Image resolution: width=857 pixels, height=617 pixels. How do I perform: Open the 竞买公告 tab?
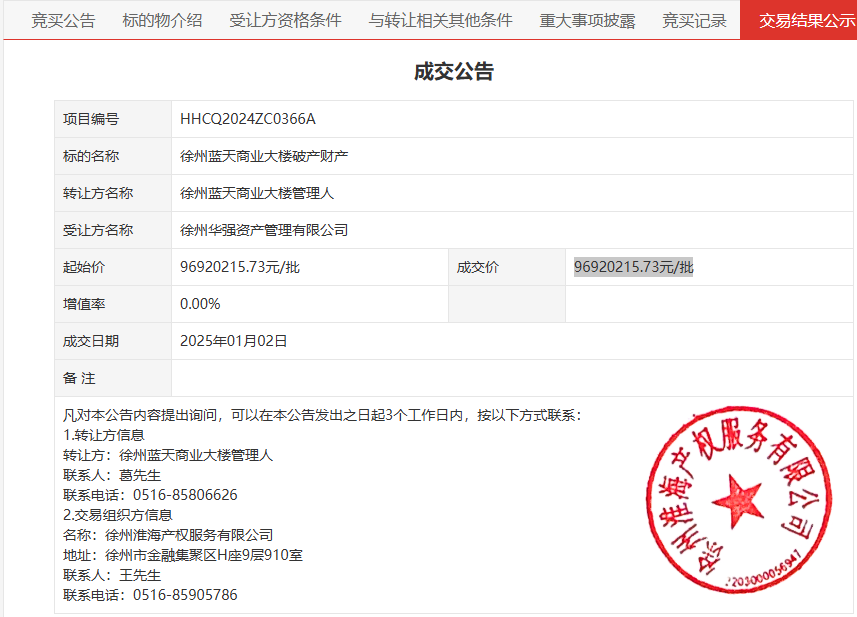pyautogui.click(x=63, y=21)
